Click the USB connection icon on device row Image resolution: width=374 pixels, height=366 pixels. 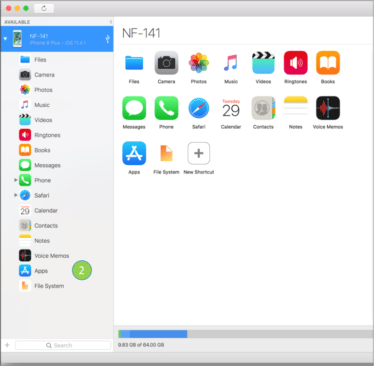tap(108, 39)
